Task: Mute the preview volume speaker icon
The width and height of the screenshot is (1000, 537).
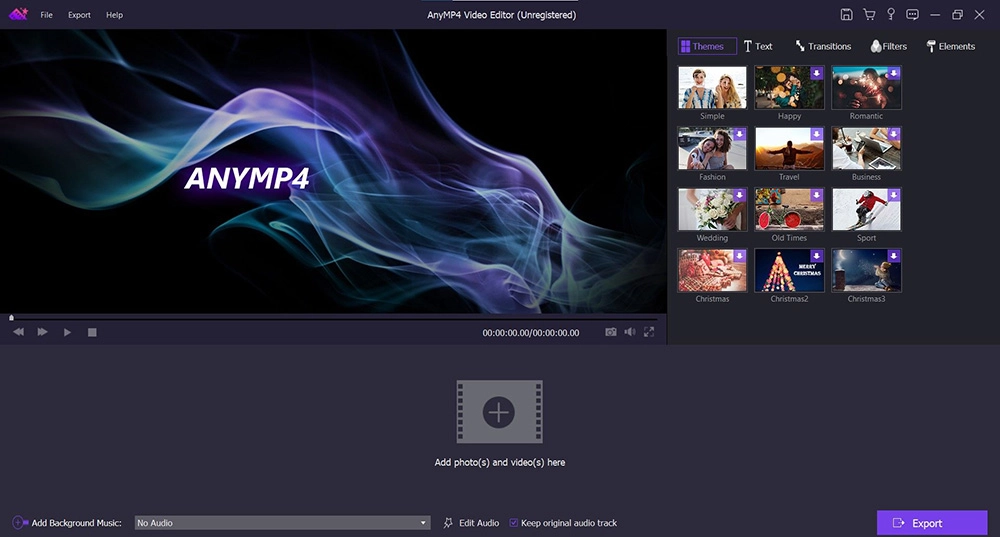Action: 630,332
